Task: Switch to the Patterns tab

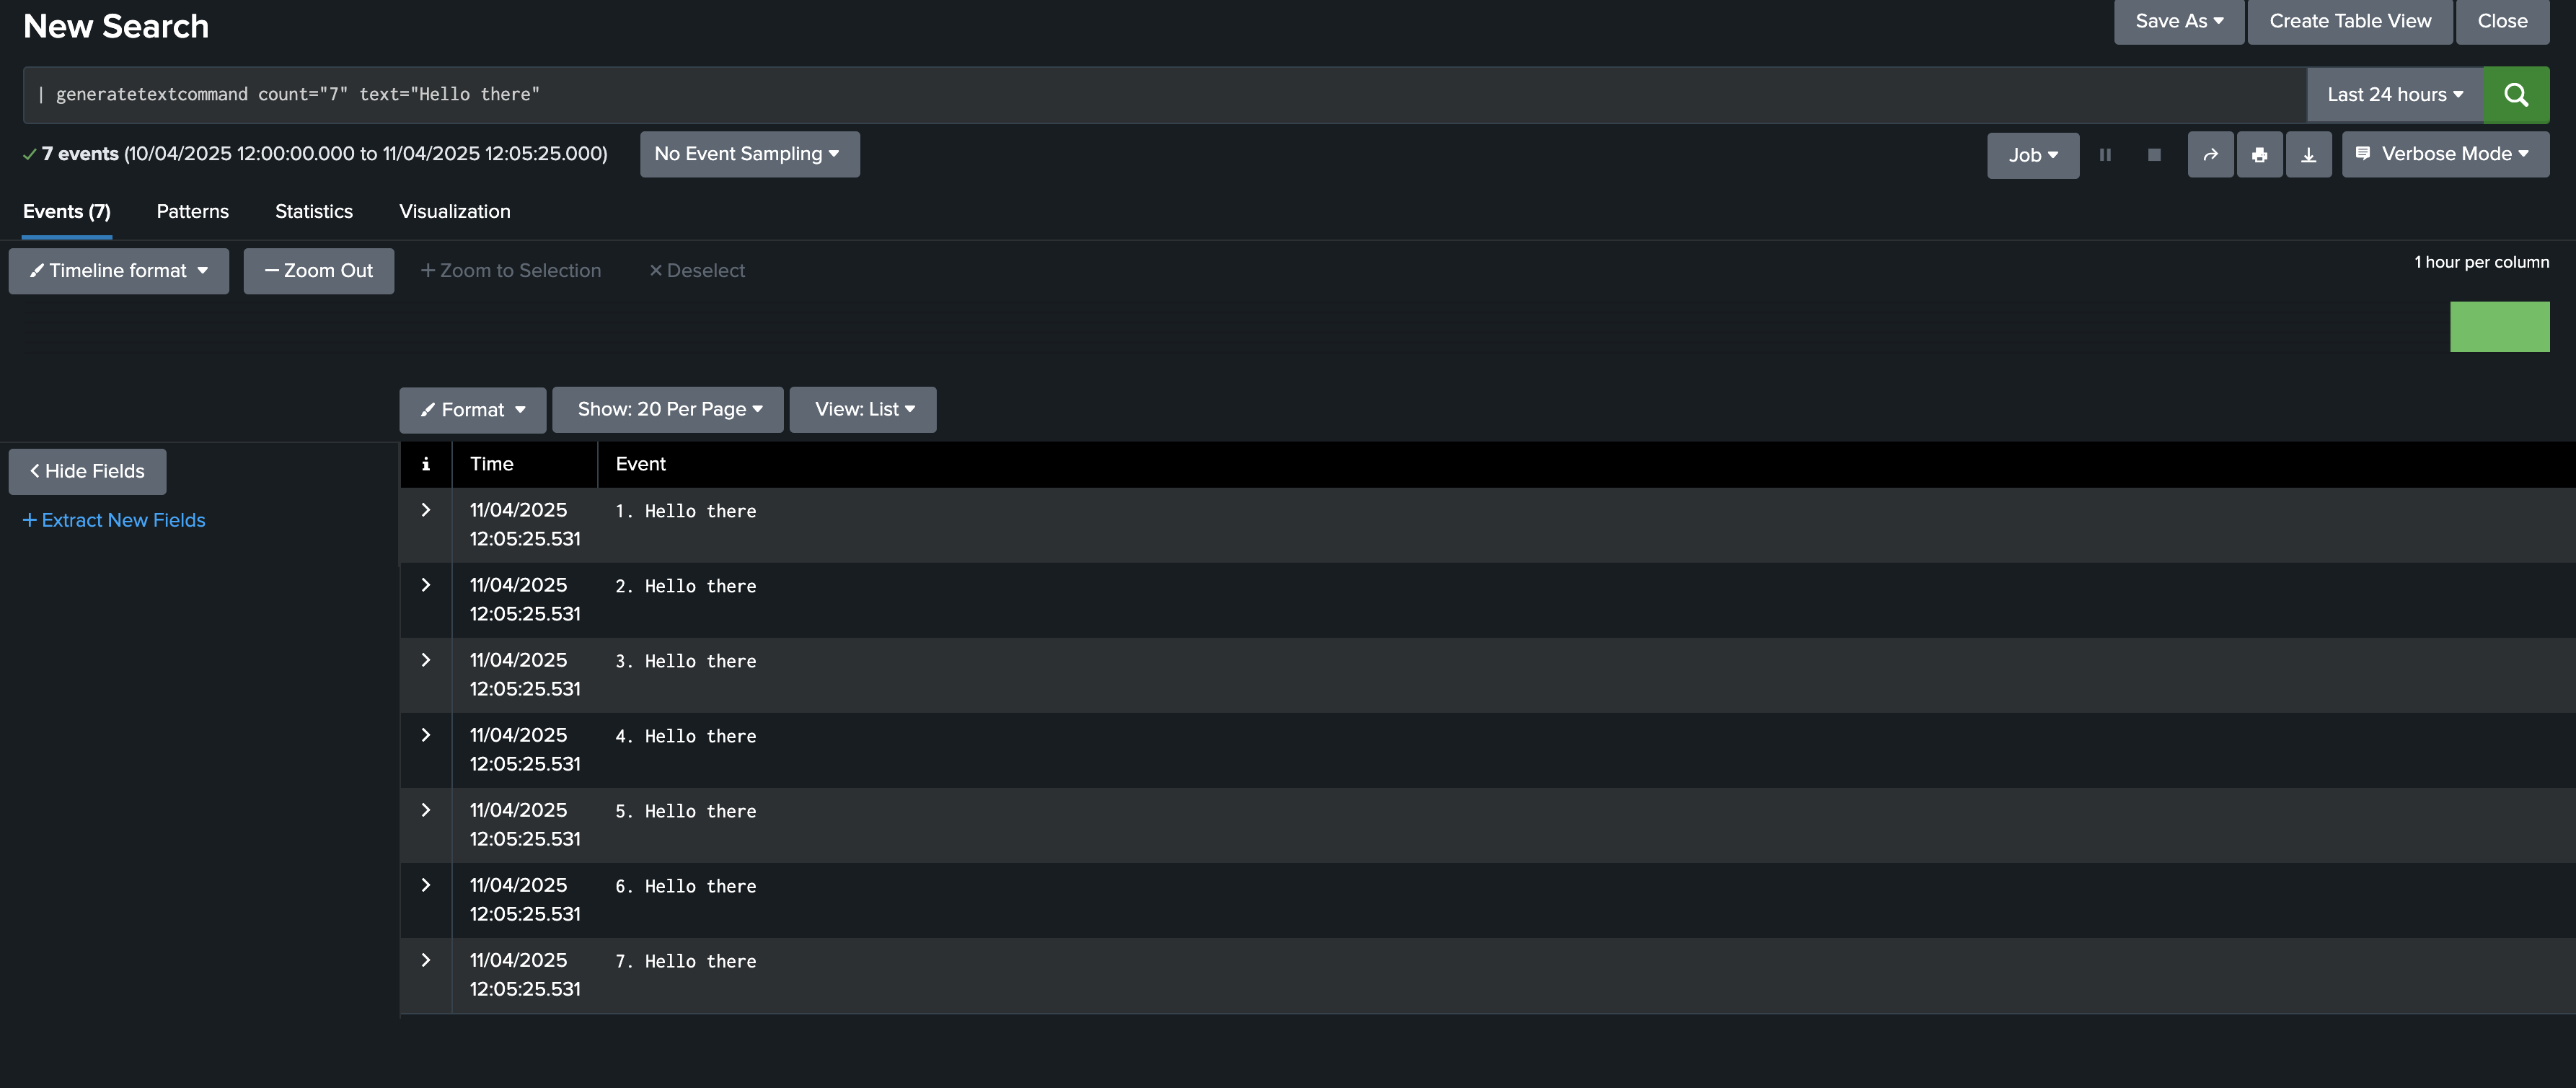Action: point(192,212)
